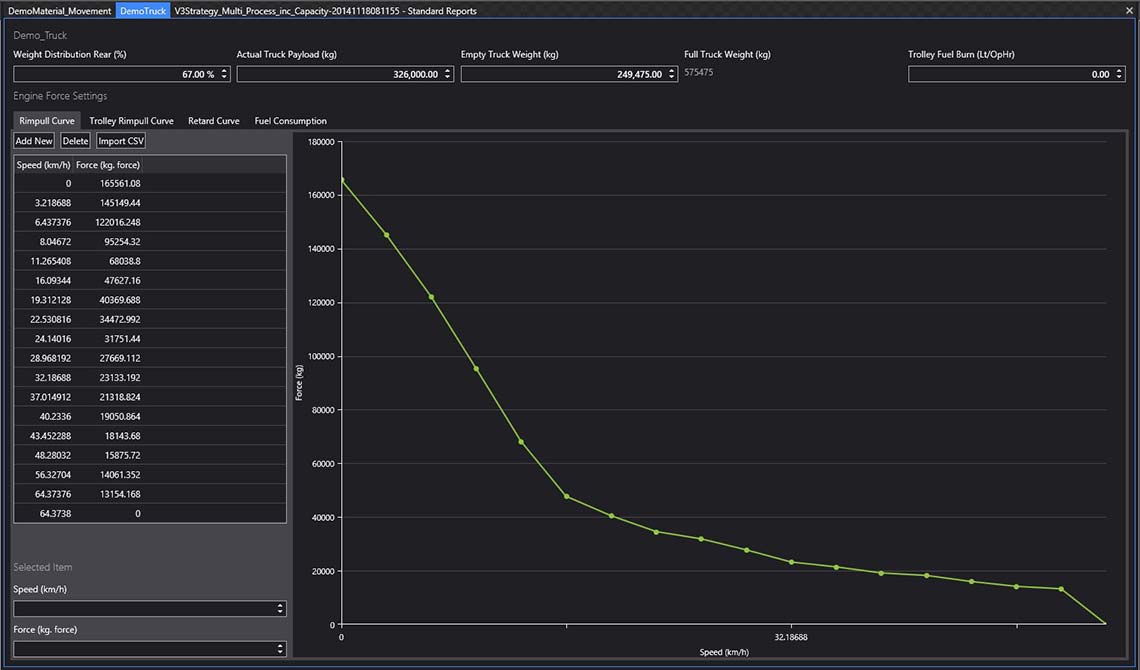Open the Rimpull Curve tab
Viewport: 1140px width, 670px height.
pos(47,121)
